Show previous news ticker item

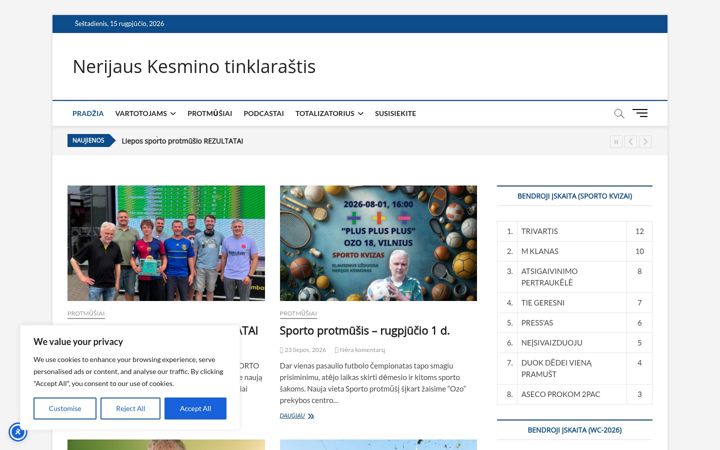631,141
